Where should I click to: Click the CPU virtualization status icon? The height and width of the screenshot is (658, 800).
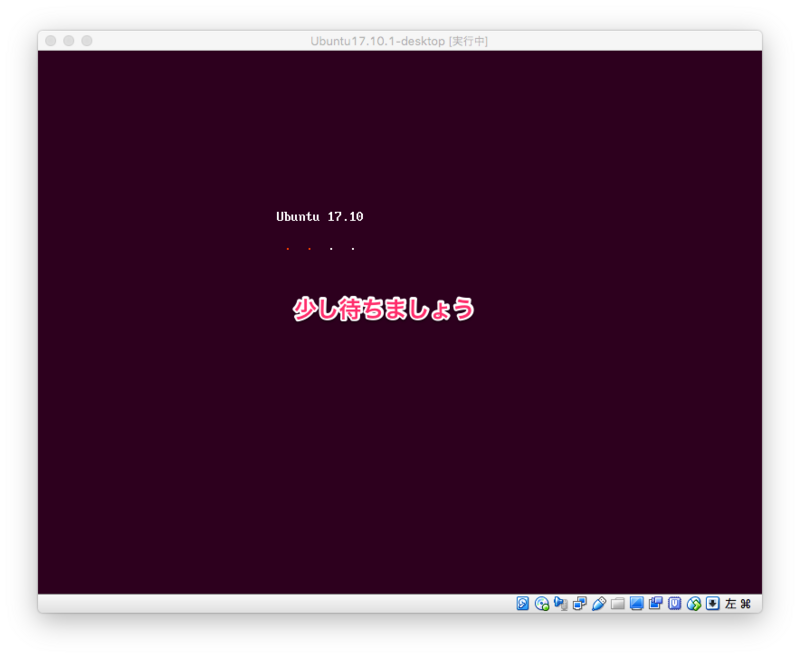pos(674,603)
